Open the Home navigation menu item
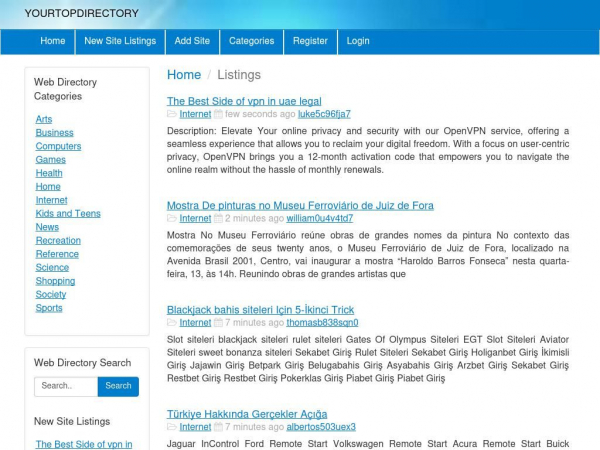This screenshot has height=450, width=600. click(53, 41)
